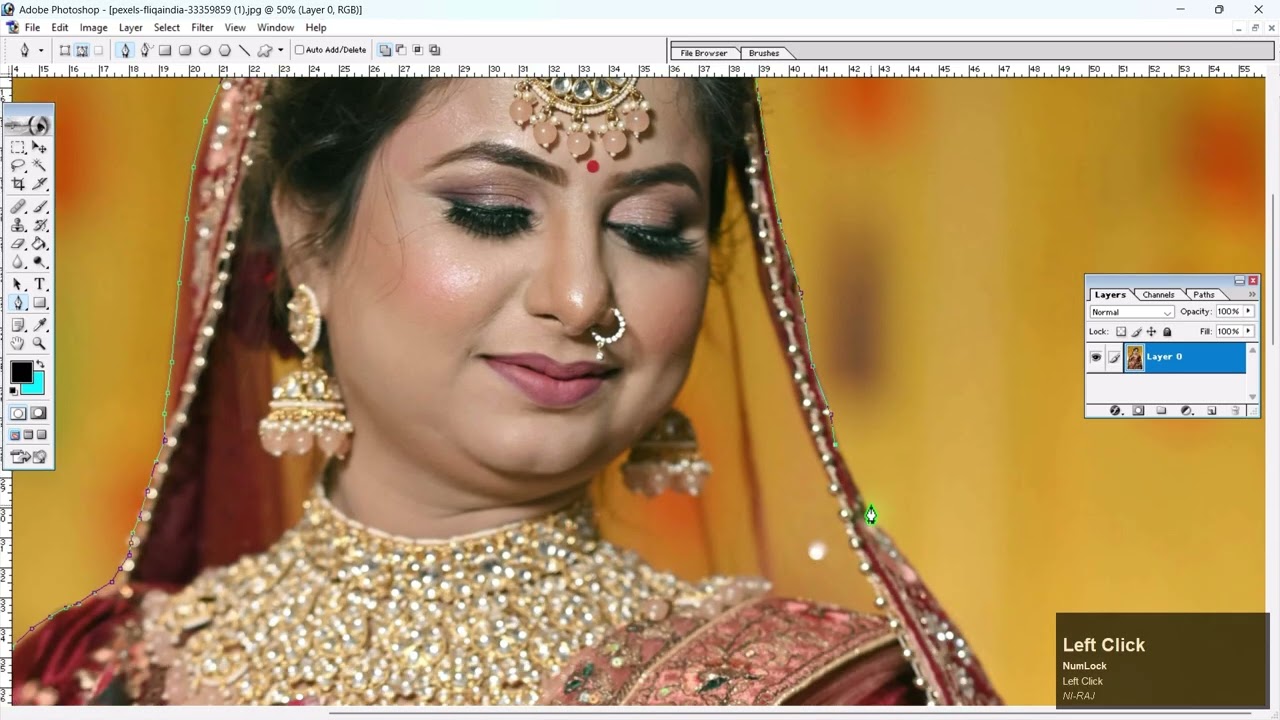
Task: Swap foreground and background colors
Action: tap(41, 364)
